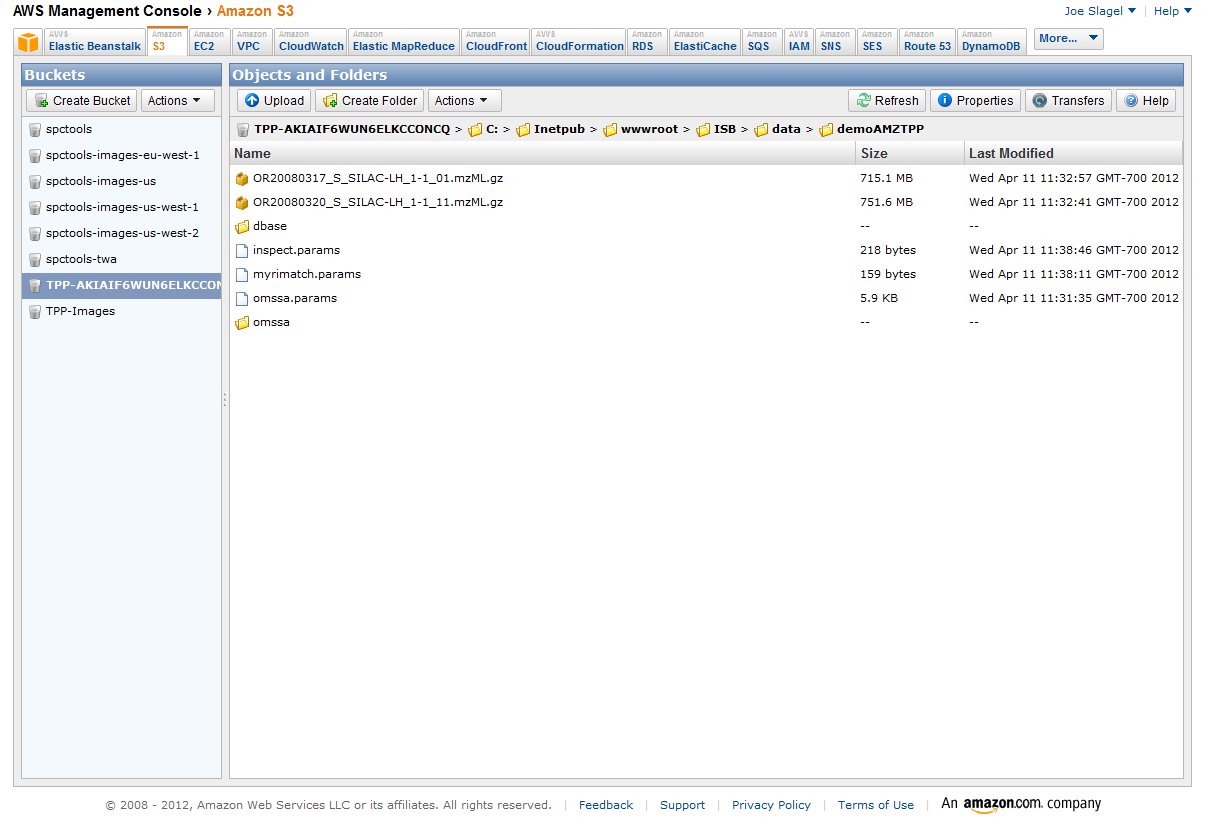Screen dimensions: 1208x832
Task: Open the ElastiCache tab
Action: [705, 41]
